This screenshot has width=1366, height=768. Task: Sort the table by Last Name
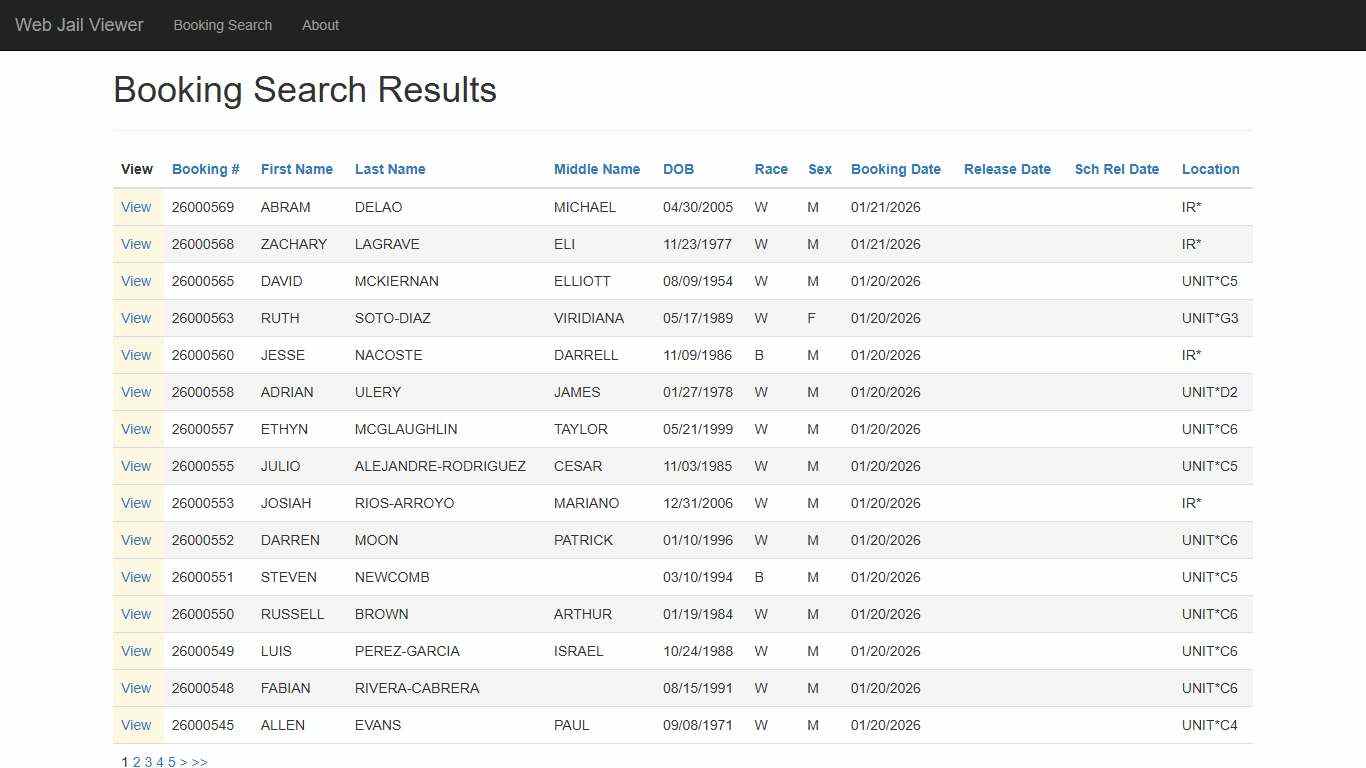coord(390,169)
